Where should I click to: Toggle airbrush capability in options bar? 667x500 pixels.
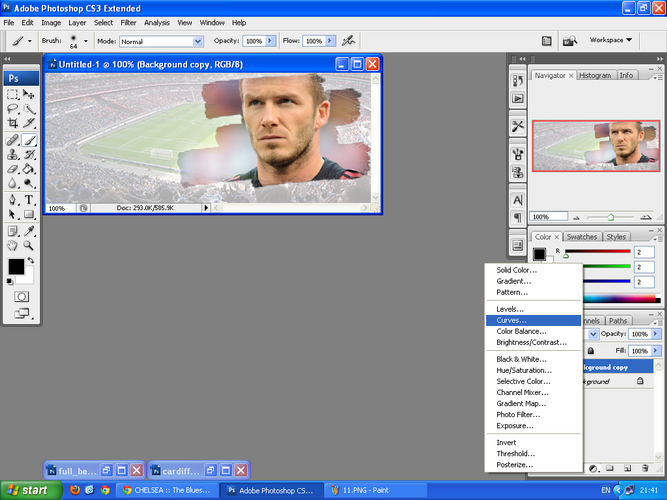tap(349, 41)
